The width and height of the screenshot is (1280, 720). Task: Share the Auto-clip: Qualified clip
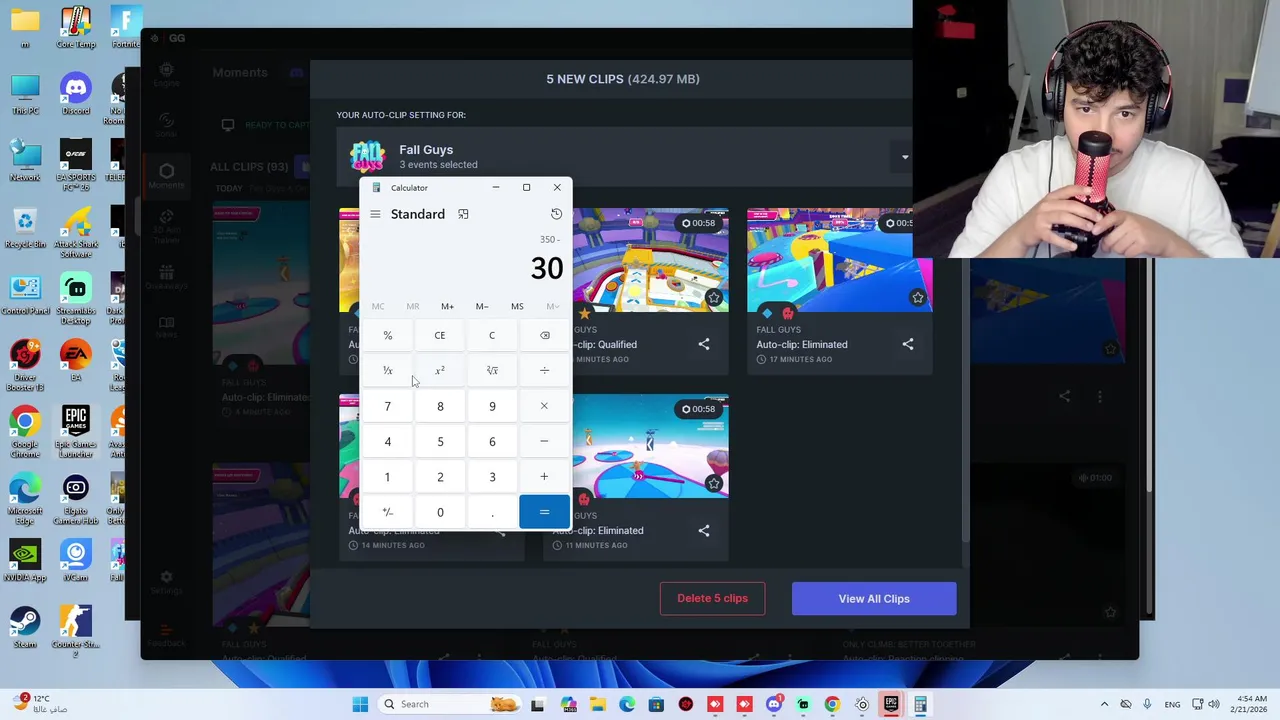pyautogui.click(x=704, y=344)
